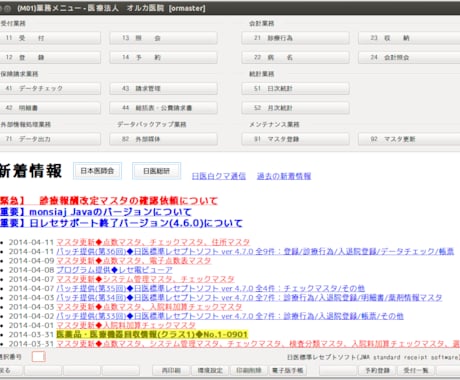Open the 41 データチェック button
This screenshot has height=380, width=460.
[x=50, y=88]
